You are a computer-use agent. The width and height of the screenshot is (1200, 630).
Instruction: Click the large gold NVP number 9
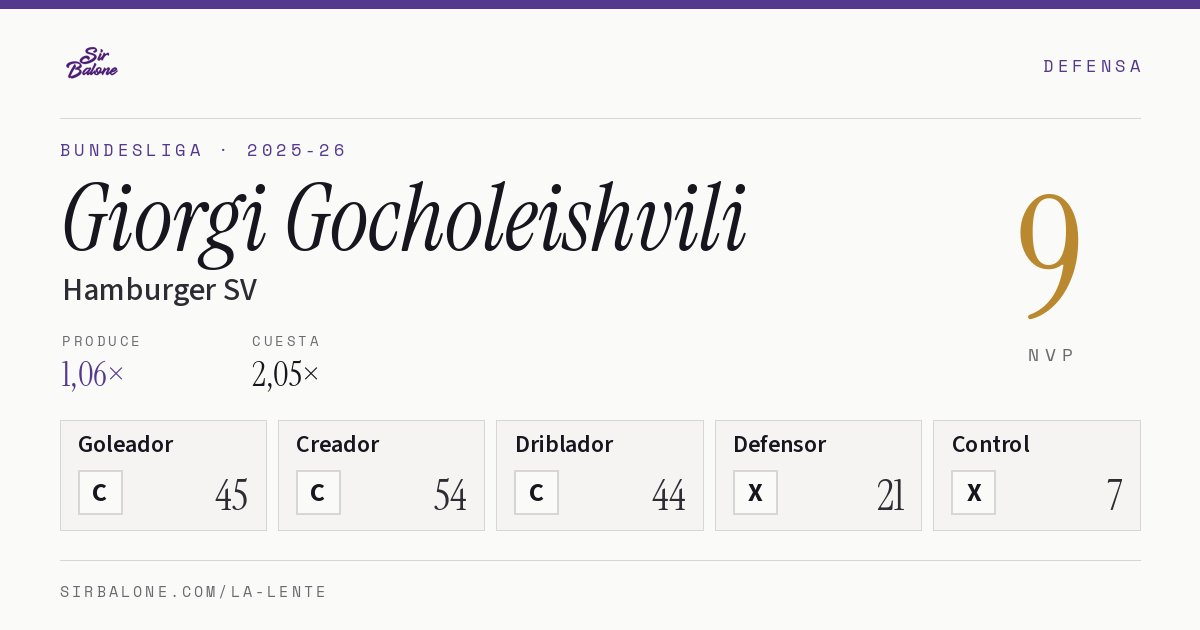(1050, 254)
